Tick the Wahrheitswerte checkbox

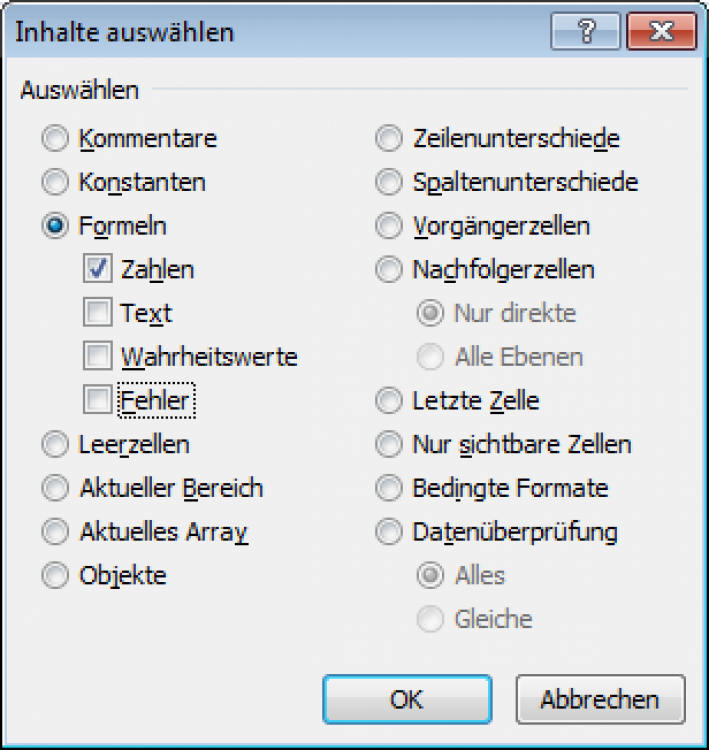coord(98,356)
